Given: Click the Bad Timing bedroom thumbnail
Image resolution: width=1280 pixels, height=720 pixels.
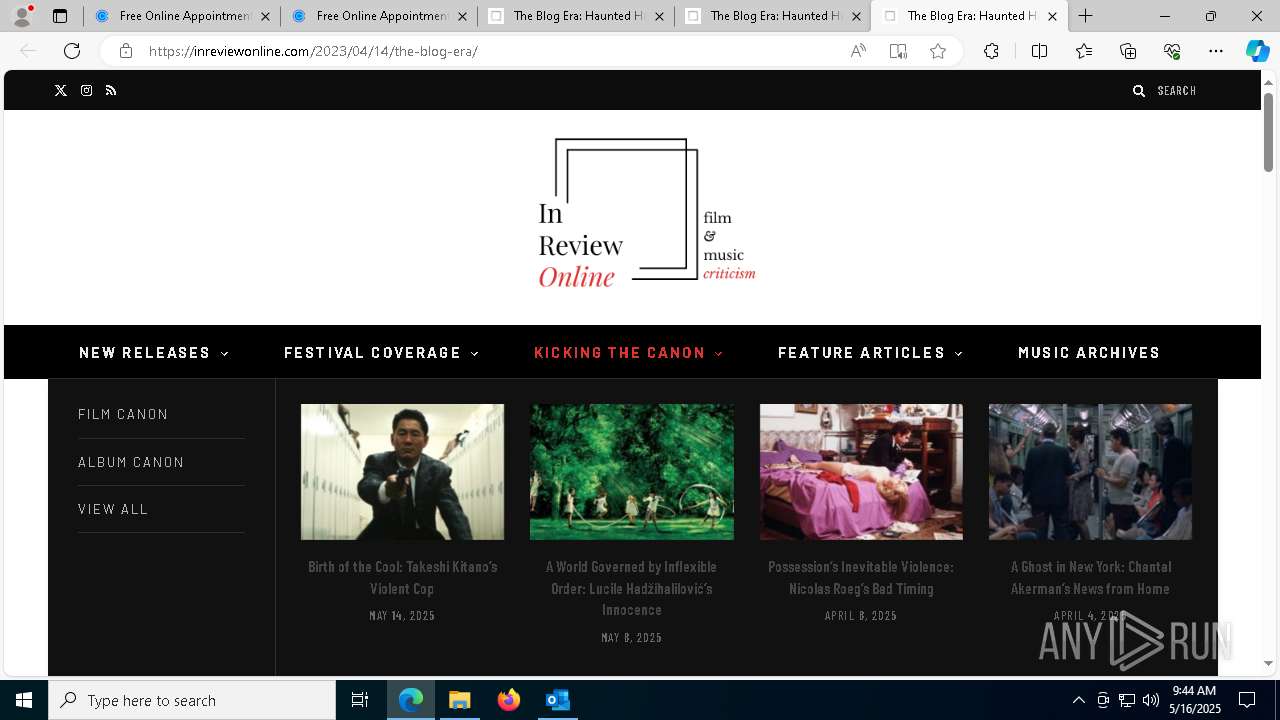Looking at the screenshot, I should 861,472.
